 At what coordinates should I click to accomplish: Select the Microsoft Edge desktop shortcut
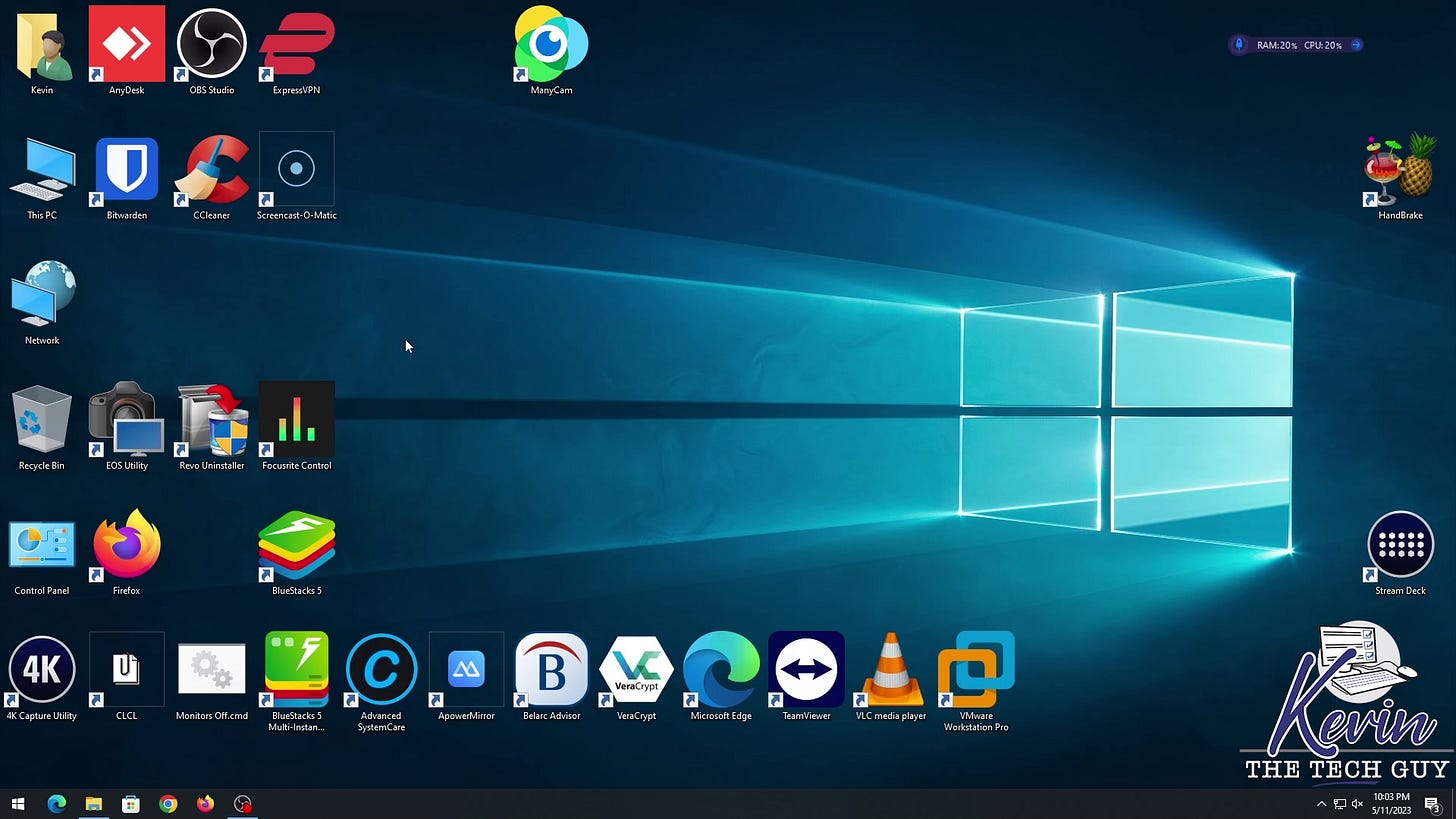[x=721, y=677]
